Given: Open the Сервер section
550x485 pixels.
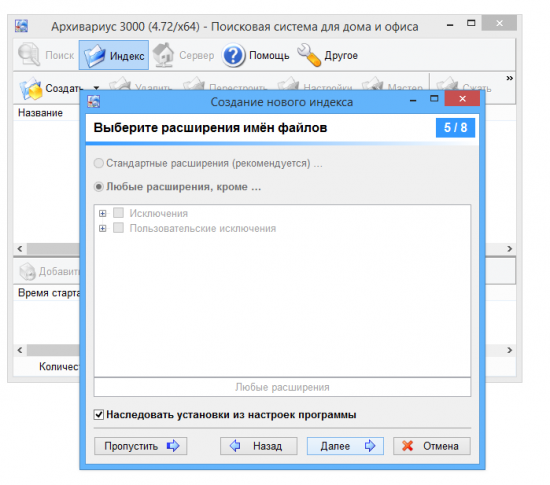Looking at the screenshot, I should pos(183,55).
